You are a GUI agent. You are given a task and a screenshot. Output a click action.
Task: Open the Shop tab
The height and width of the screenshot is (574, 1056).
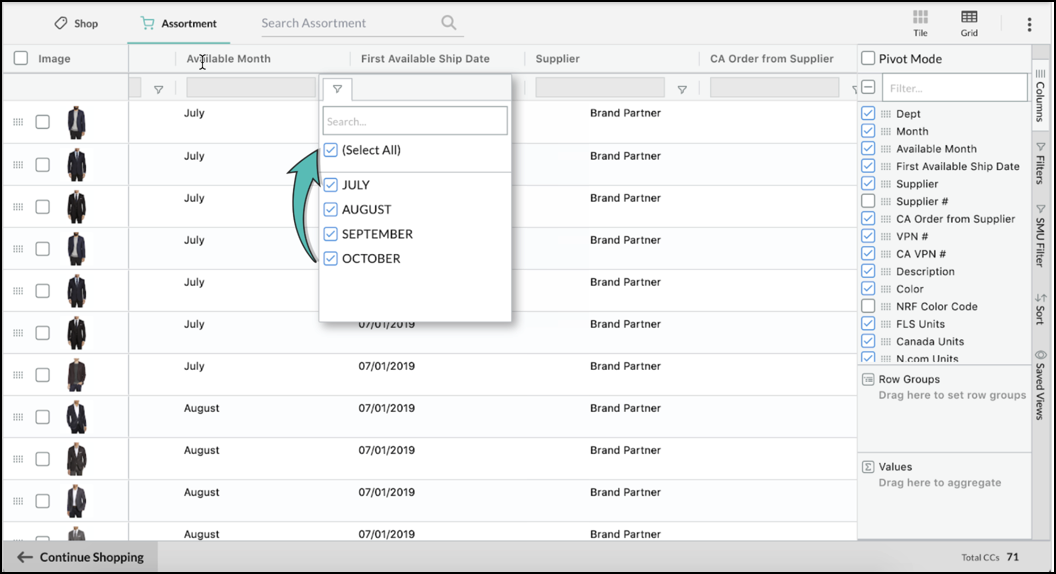[x=76, y=23]
